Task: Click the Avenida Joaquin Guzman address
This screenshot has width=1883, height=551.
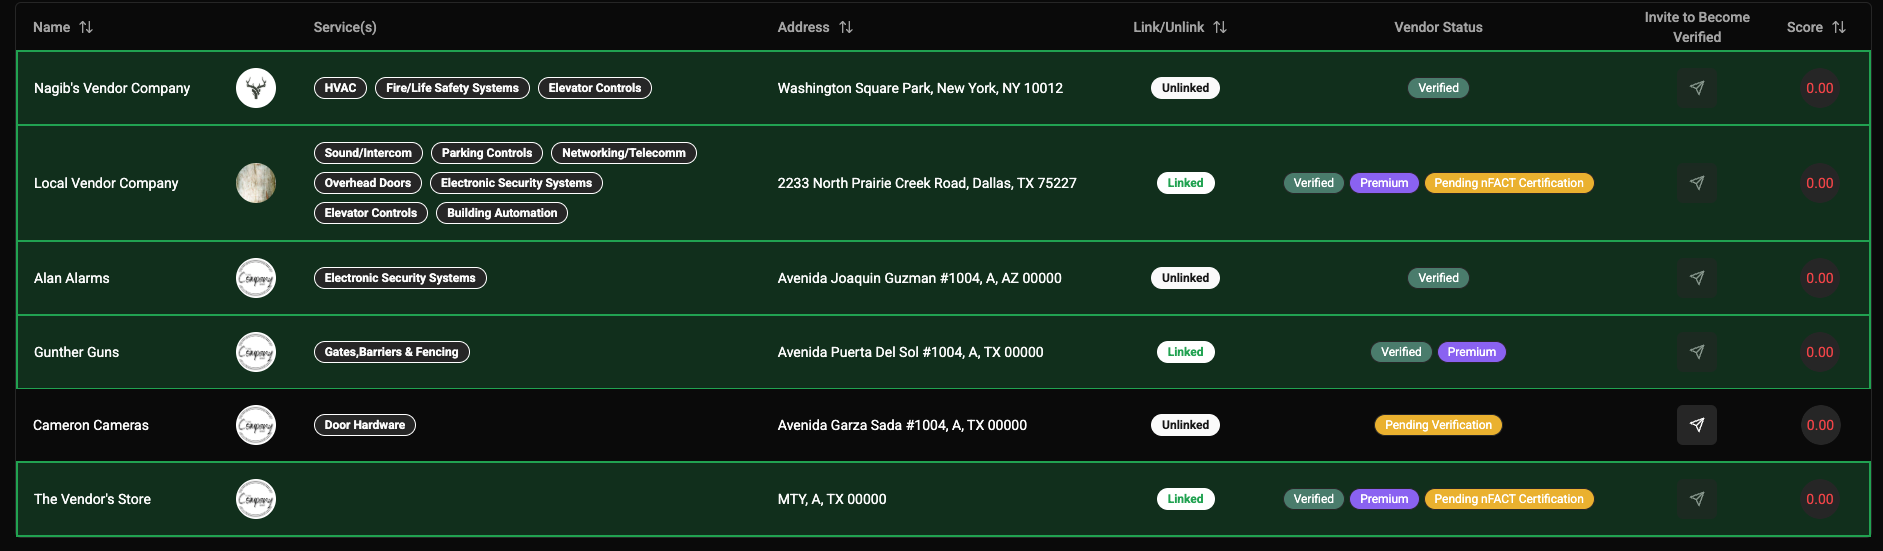Action: click(919, 278)
